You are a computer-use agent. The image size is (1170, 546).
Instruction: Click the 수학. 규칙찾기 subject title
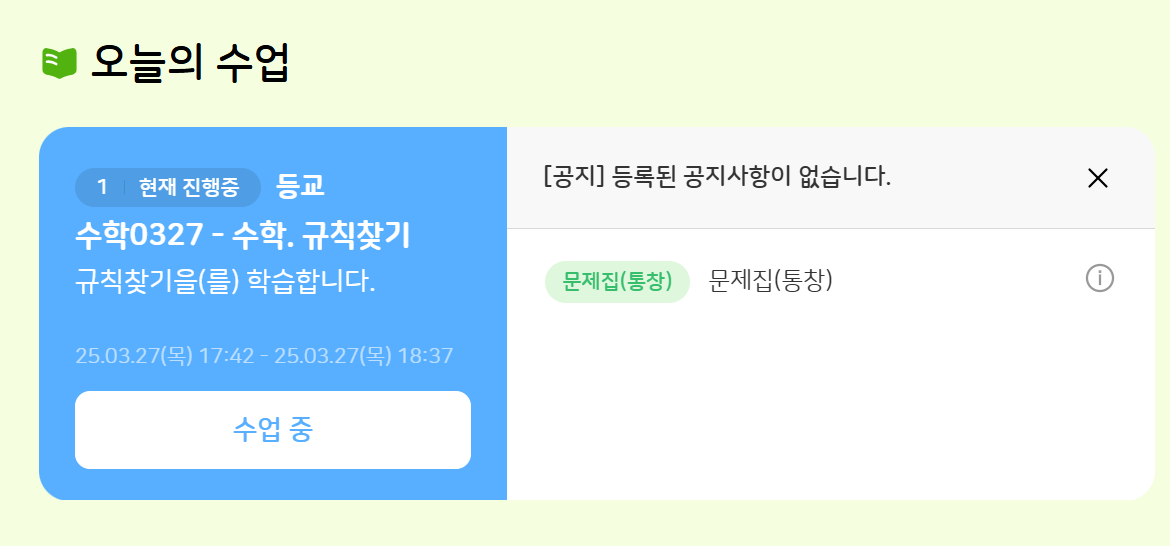coord(321,236)
